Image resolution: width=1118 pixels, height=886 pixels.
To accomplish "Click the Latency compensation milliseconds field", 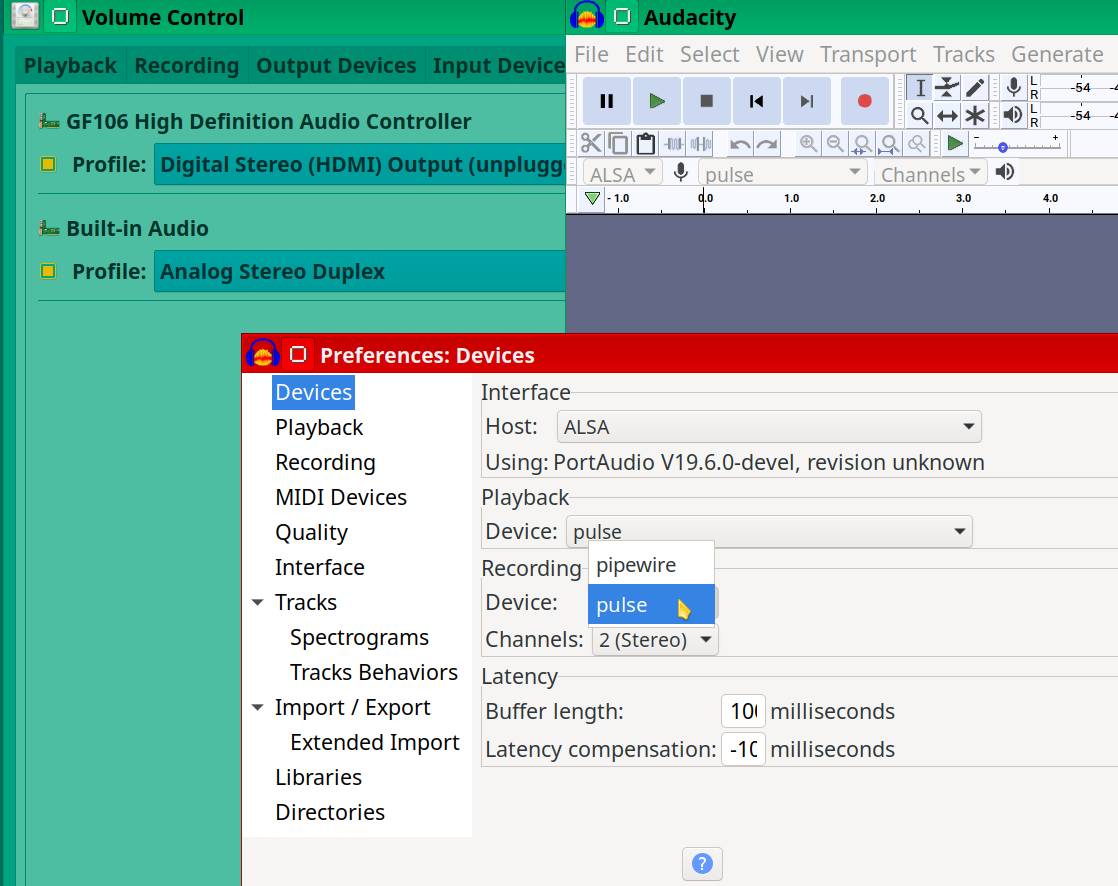I will [743, 749].
